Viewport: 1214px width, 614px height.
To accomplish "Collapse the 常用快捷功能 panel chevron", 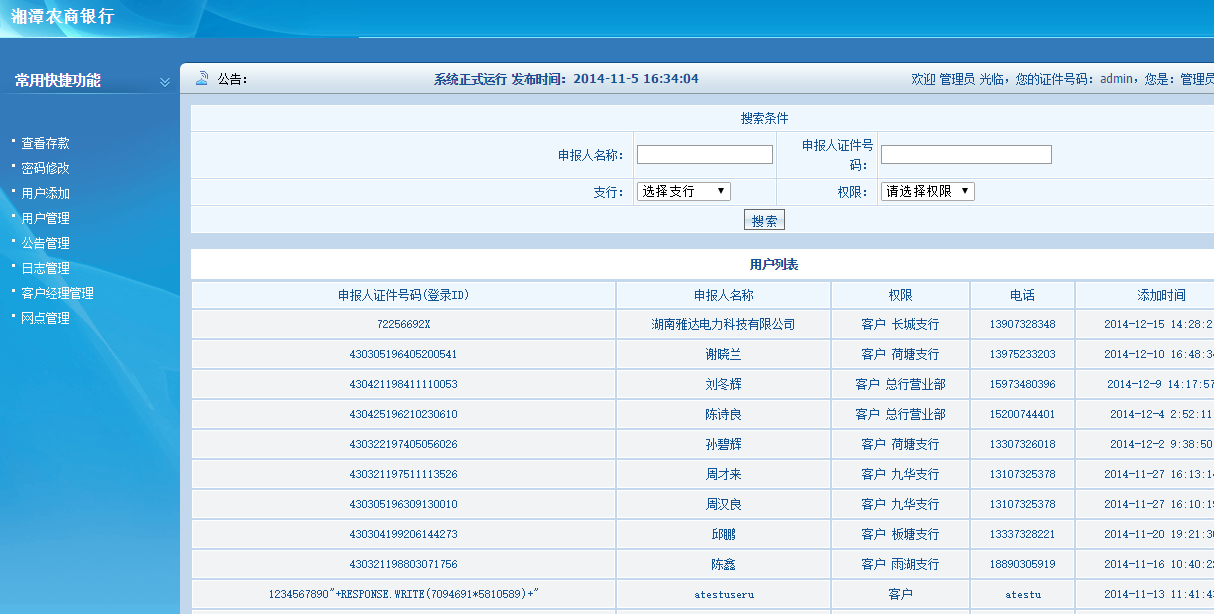I will tap(165, 82).
